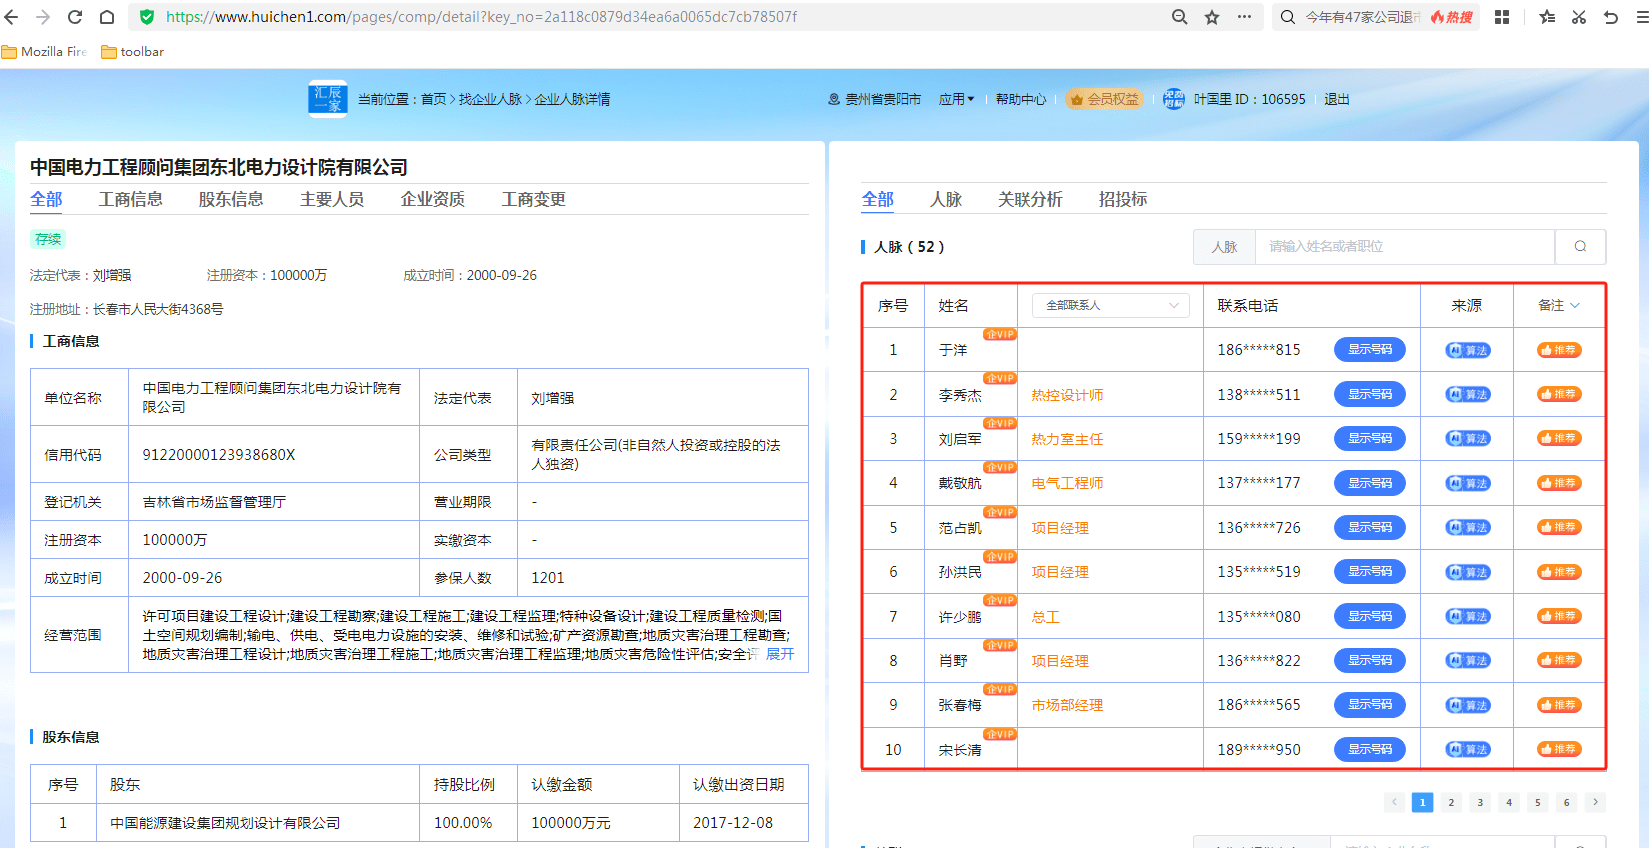Click browser zoom magnifier icon in address bar
Viewport: 1649px width, 848px height.
click(1180, 17)
